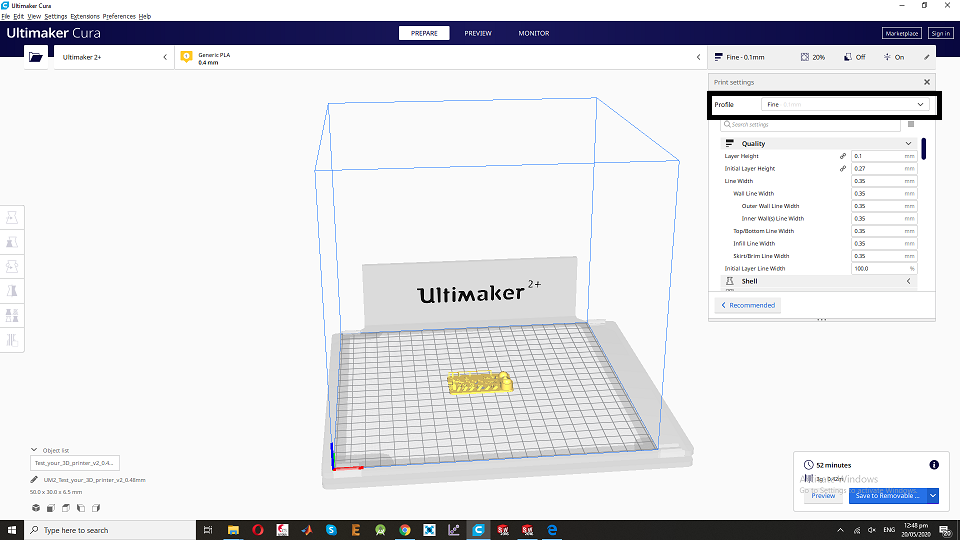Open the Marketplace
Screen dimensions: 960x540
coord(901,33)
